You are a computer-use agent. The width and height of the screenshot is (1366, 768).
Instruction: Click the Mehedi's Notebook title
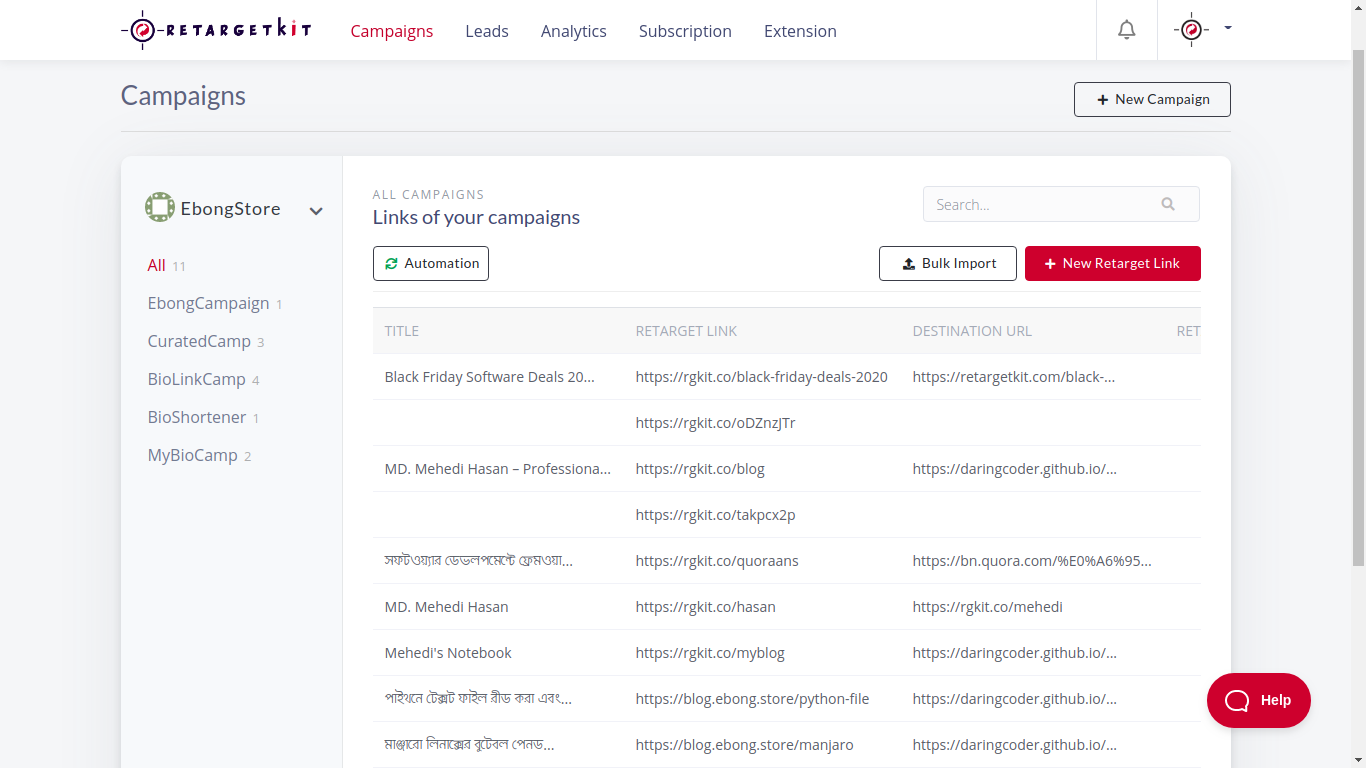(x=448, y=653)
